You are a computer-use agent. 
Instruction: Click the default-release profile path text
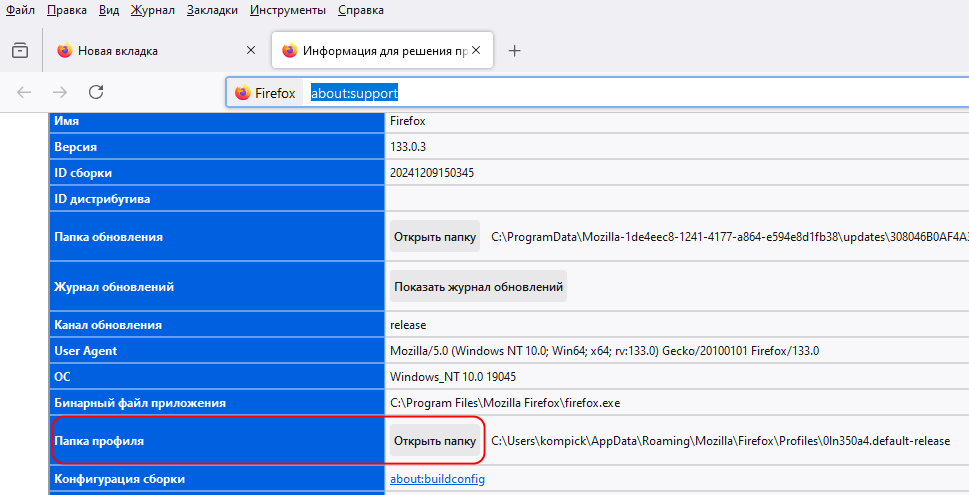point(721,441)
